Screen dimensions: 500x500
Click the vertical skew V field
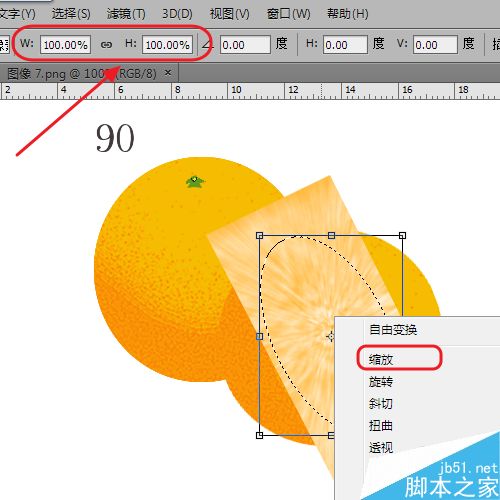pos(435,45)
